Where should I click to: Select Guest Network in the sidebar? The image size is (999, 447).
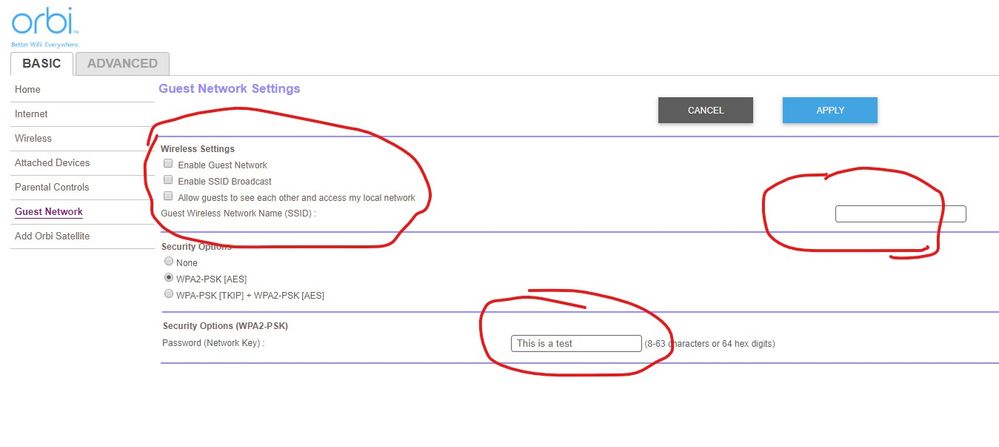[48, 211]
